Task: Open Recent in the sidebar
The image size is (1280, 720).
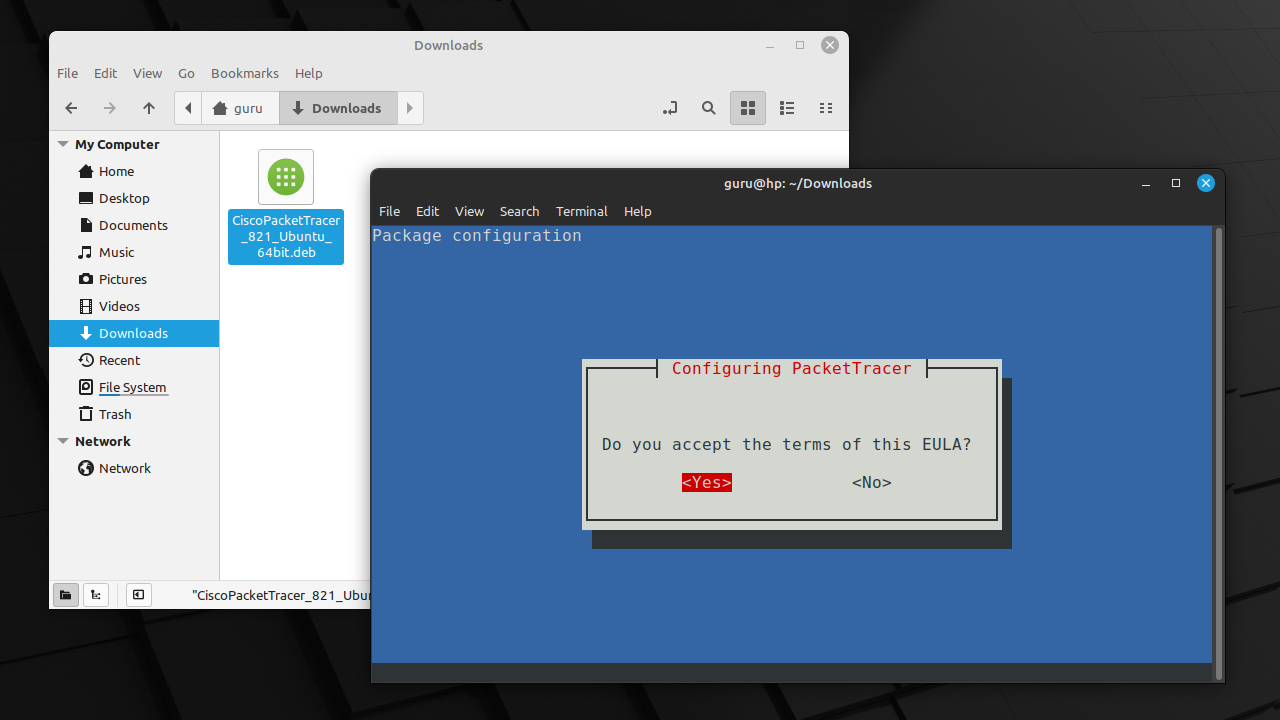Action: tap(134, 360)
